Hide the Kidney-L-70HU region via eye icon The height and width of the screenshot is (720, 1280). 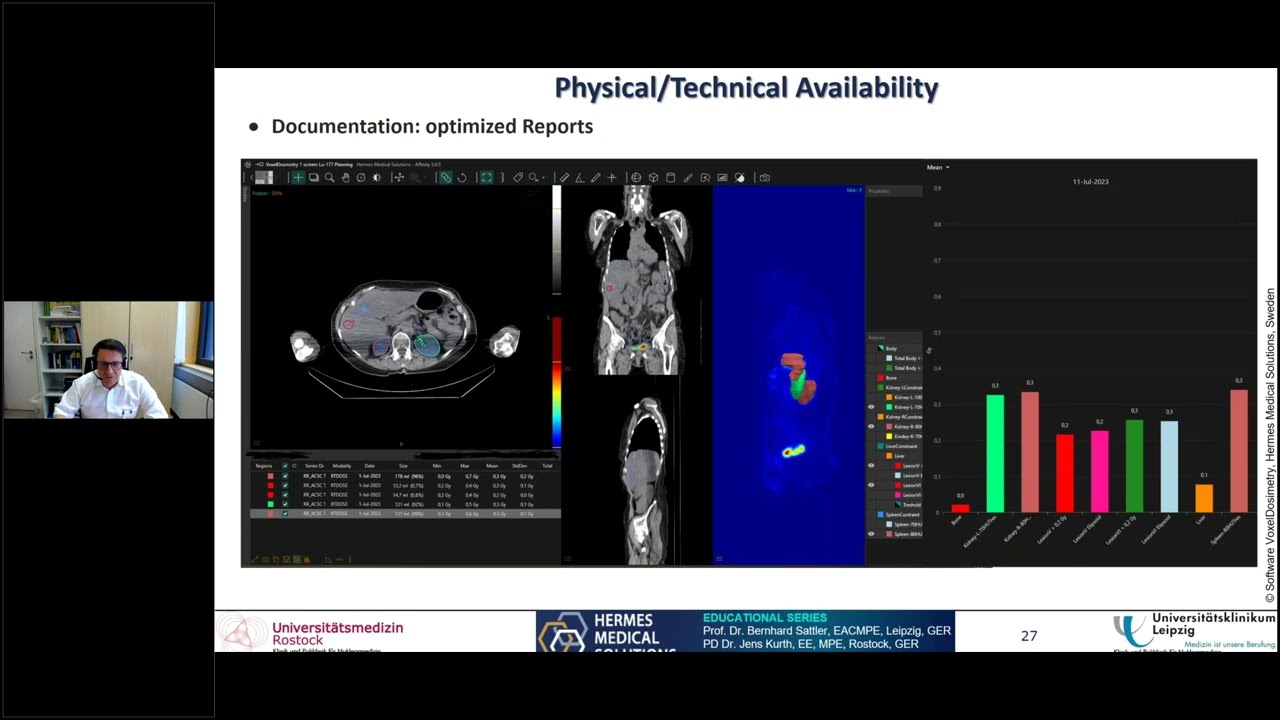point(871,407)
